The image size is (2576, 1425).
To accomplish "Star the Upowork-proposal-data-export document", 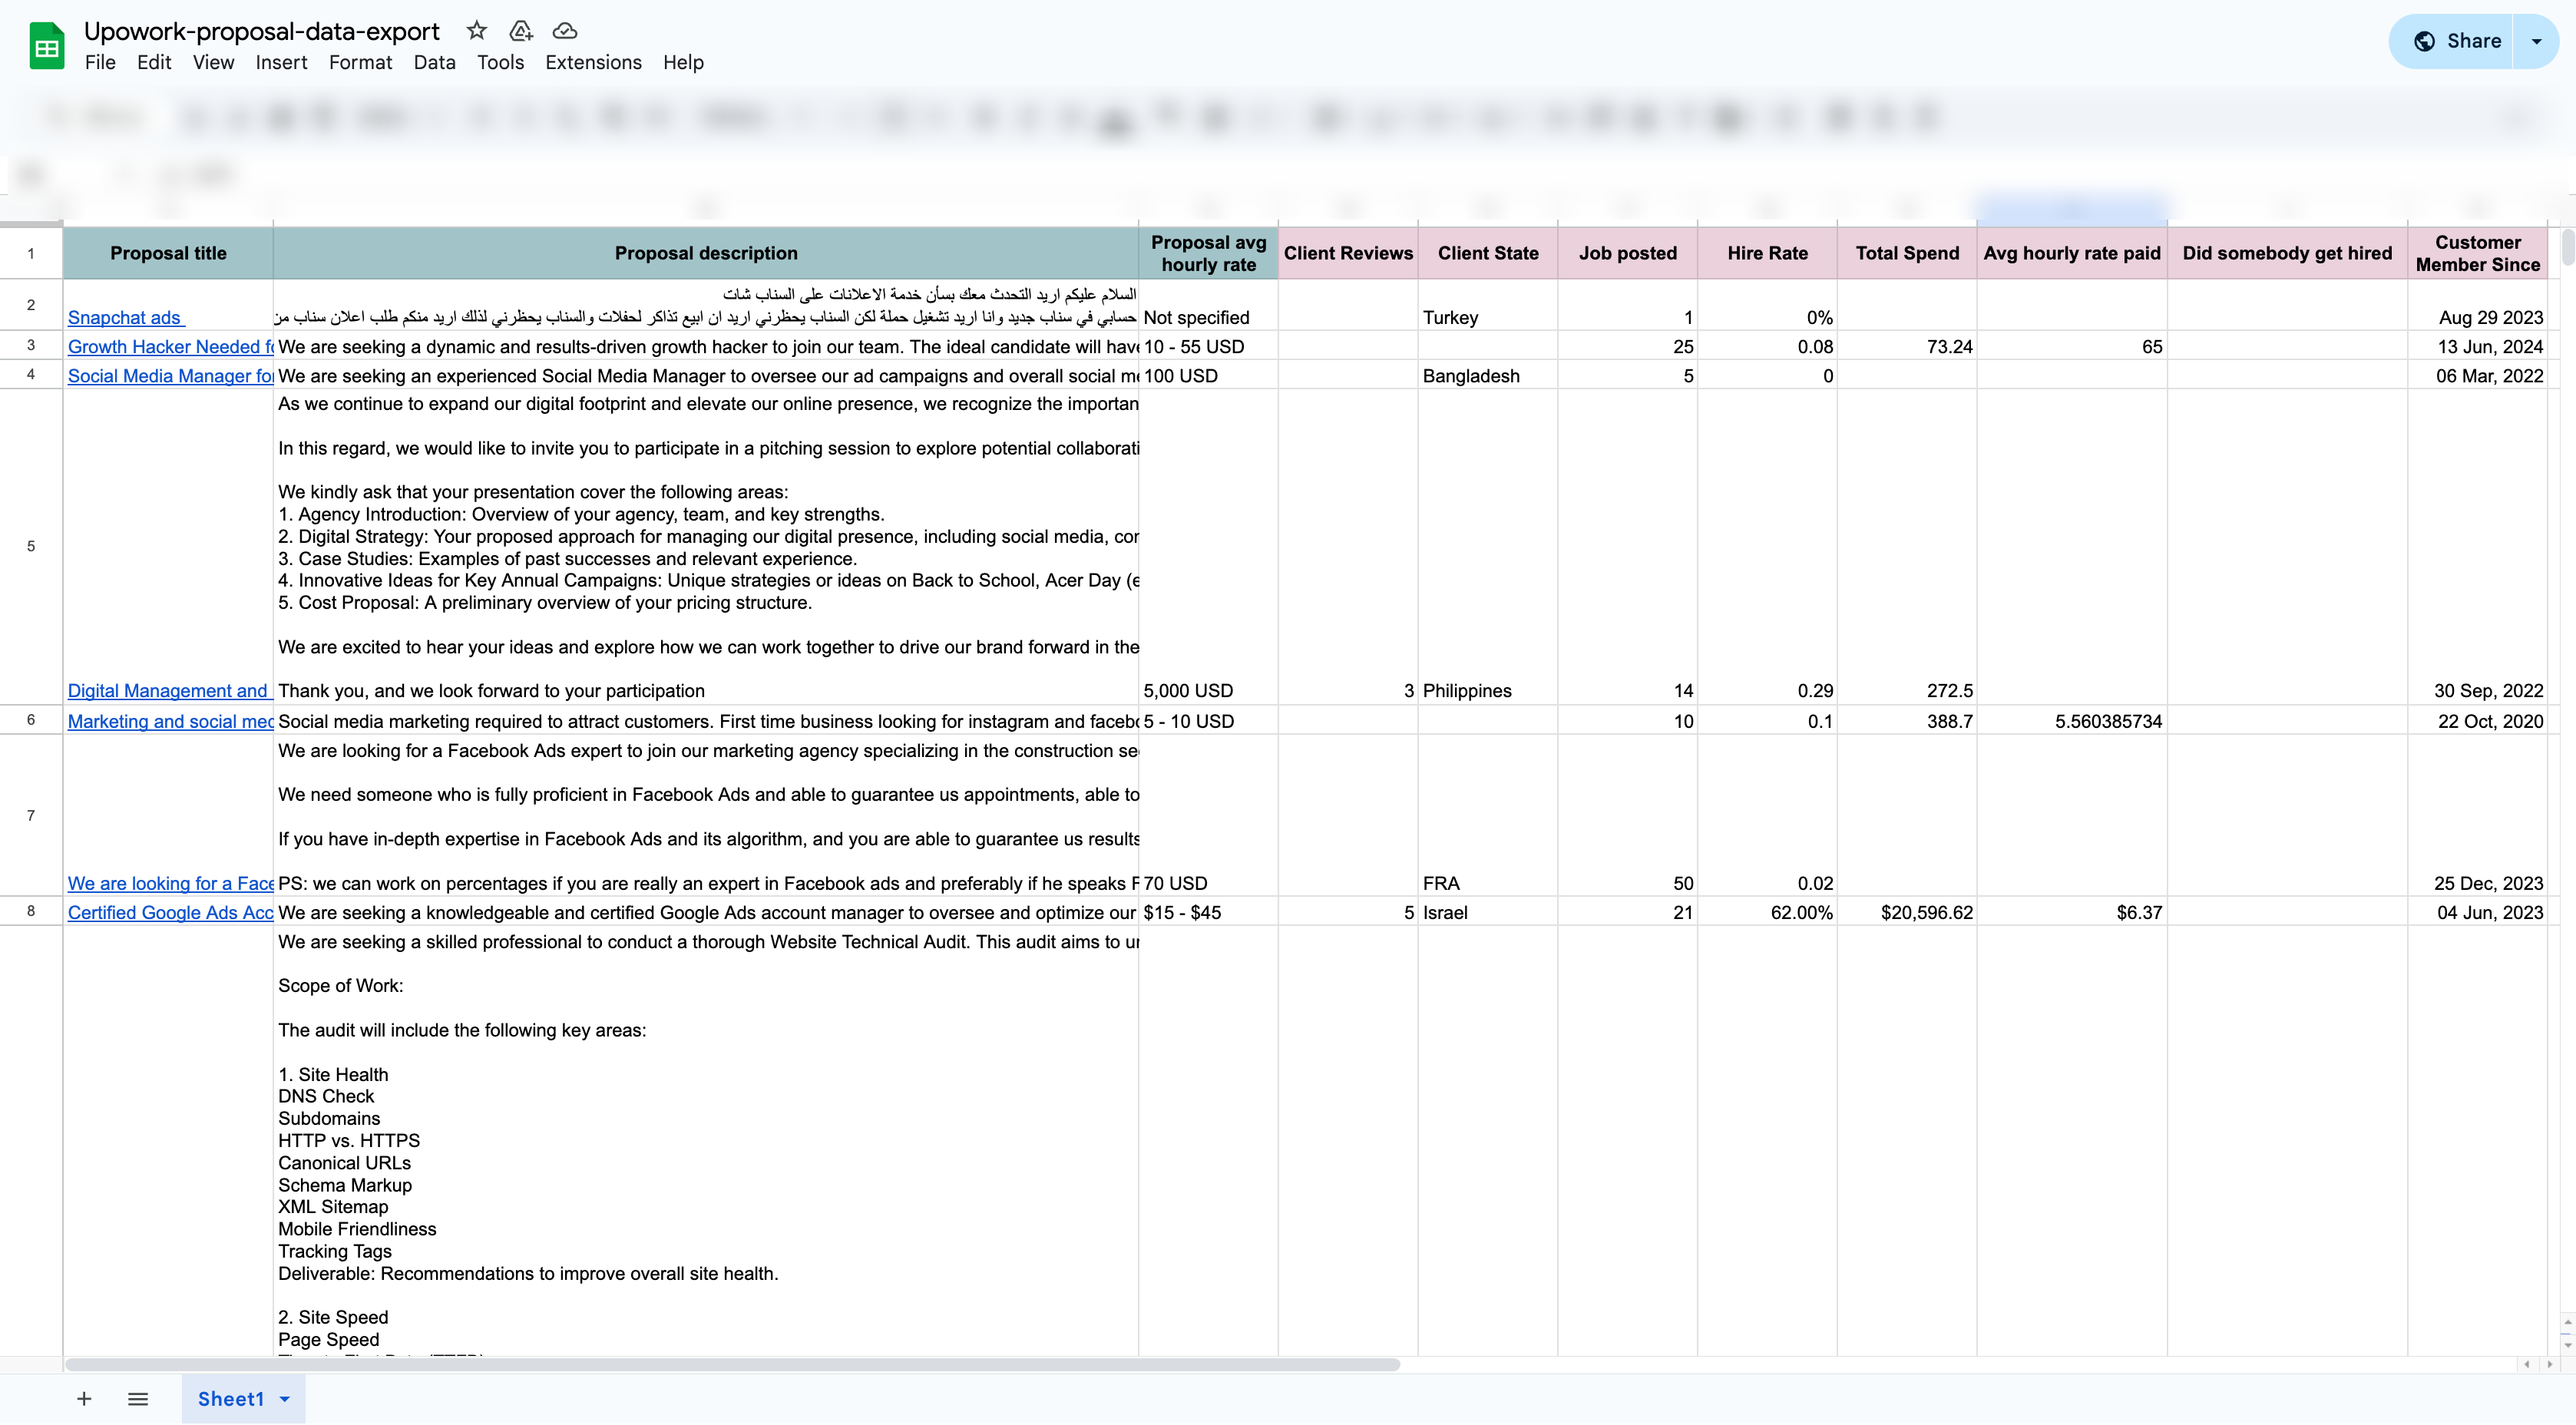I will [x=477, y=30].
